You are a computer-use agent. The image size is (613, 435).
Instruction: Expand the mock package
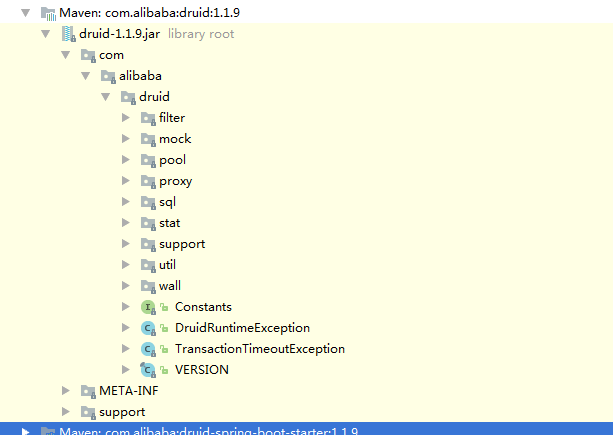pos(125,139)
